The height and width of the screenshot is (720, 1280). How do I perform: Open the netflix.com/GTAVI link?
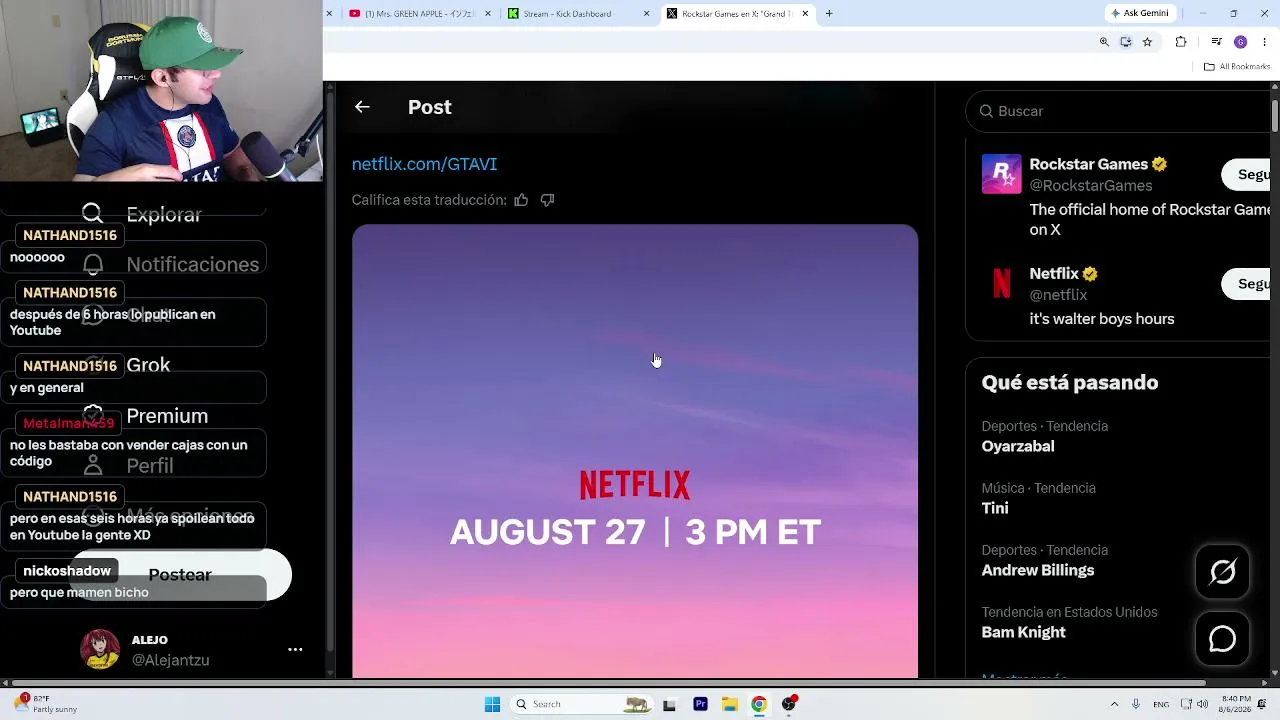tap(424, 164)
